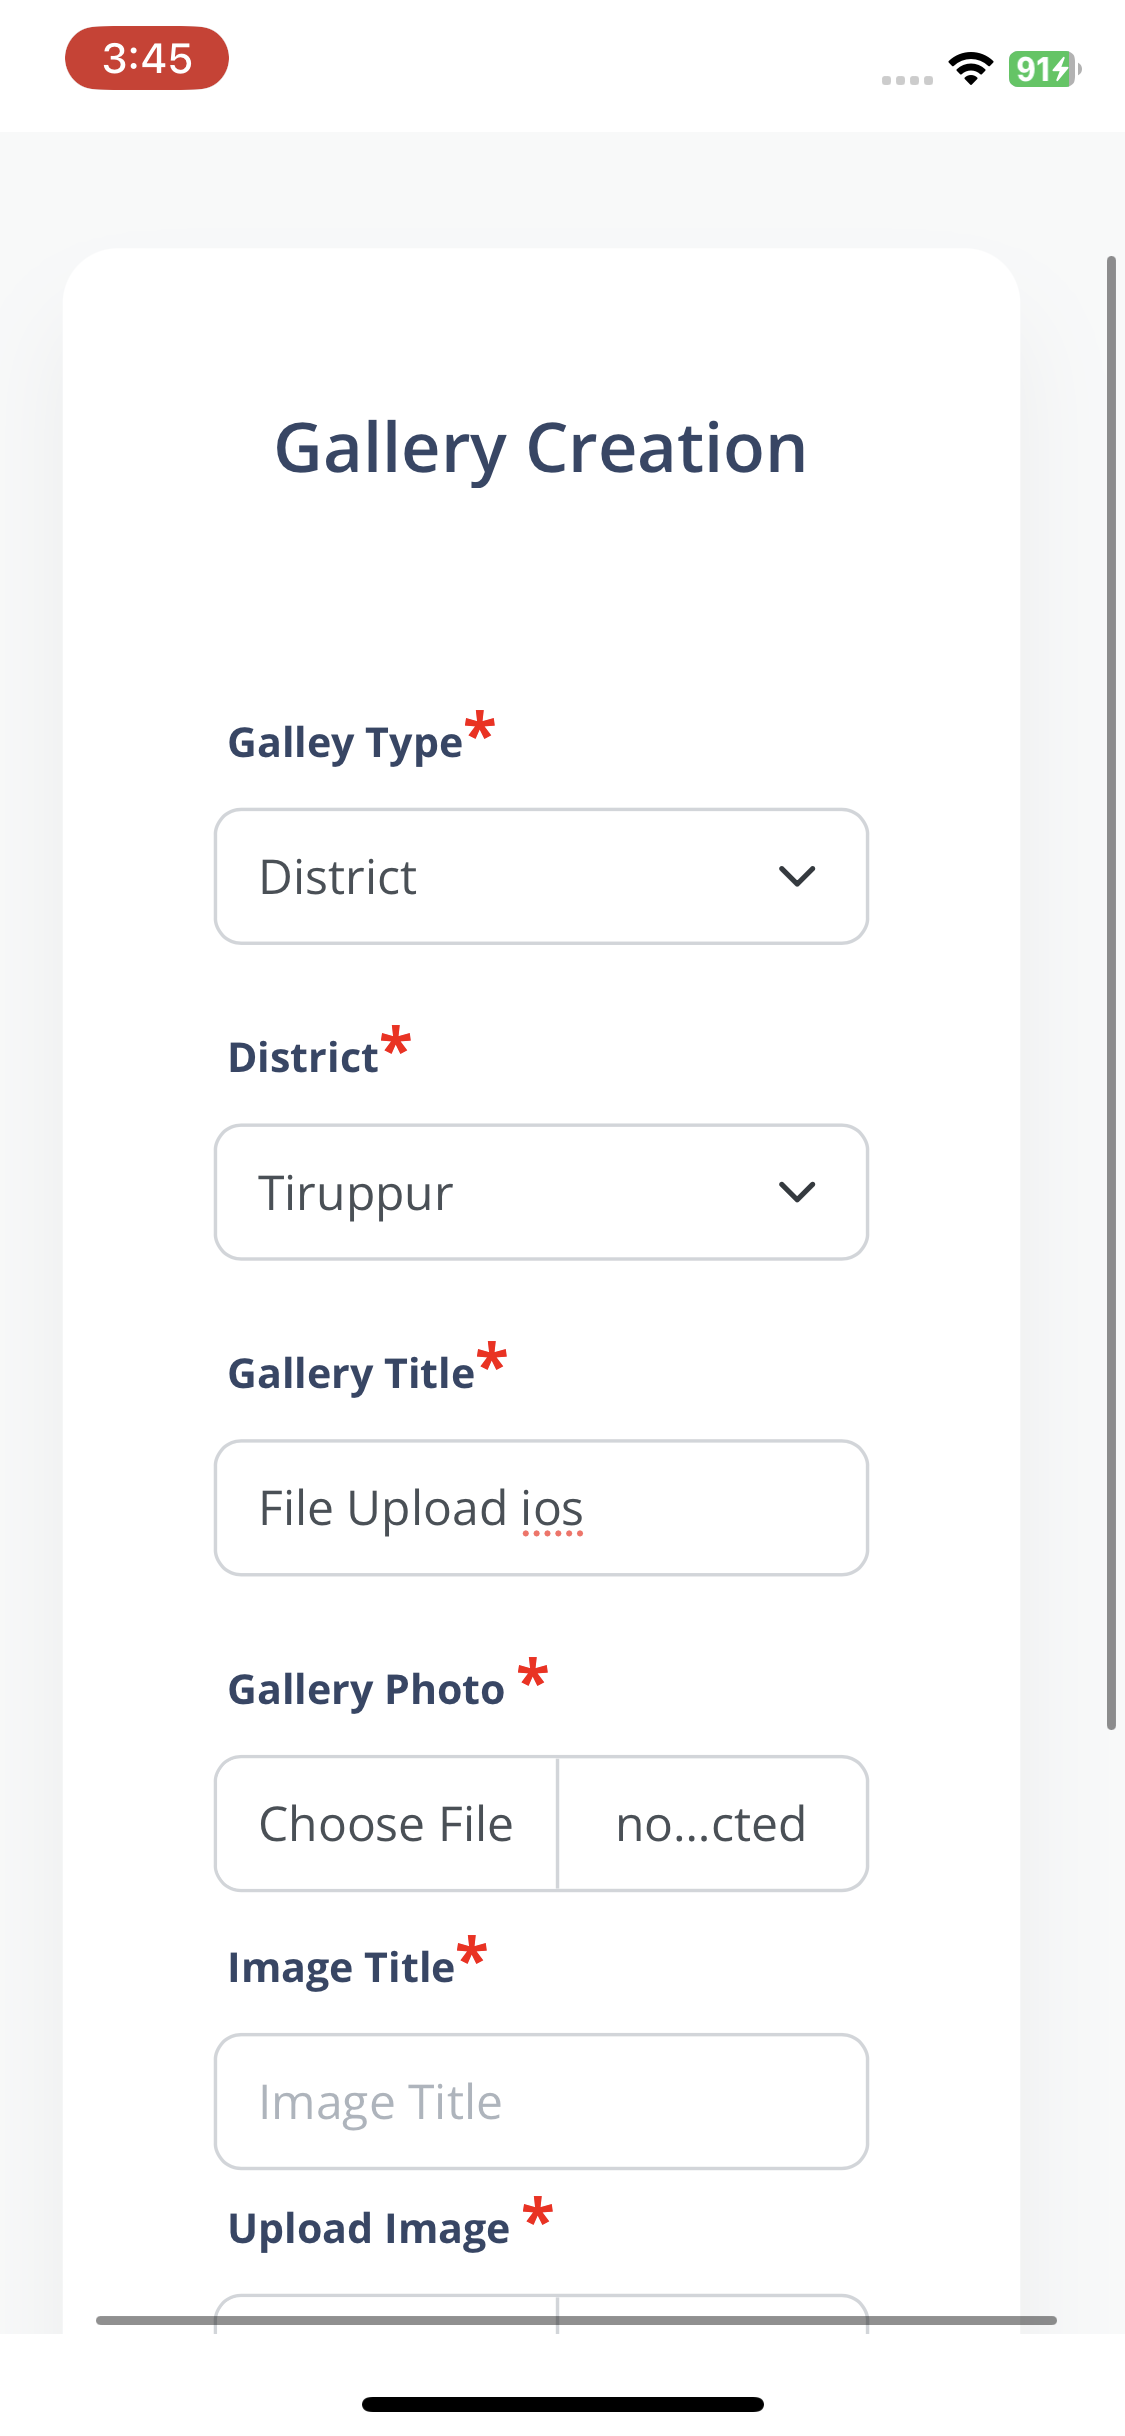Click the chevron arrow on Galley Type dropdown

(797, 877)
